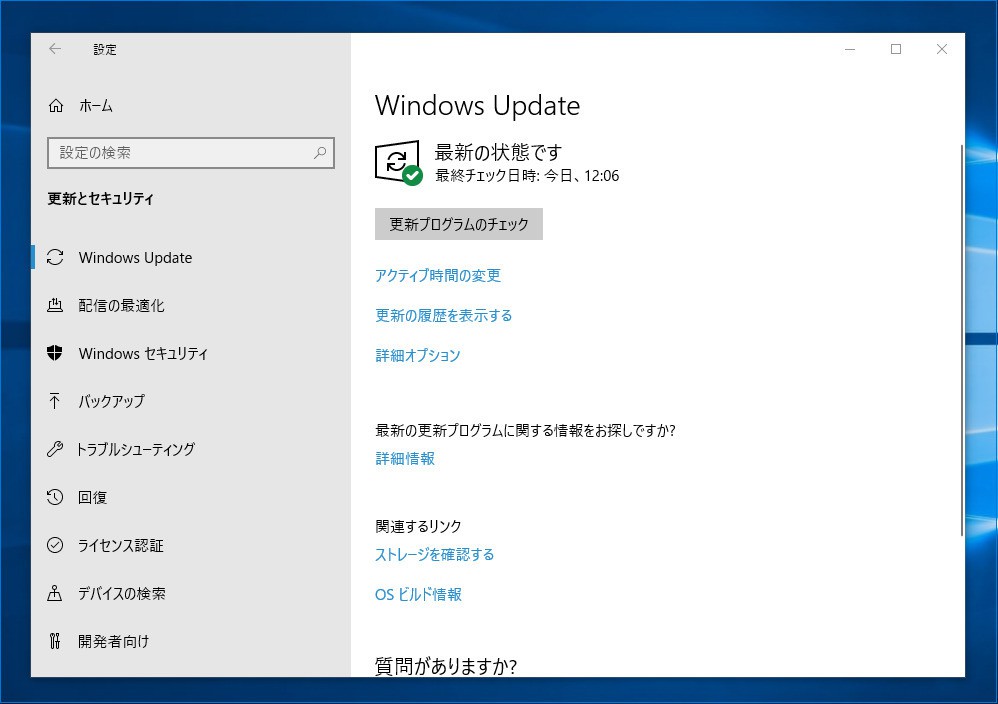
Task: Click the 詳細情報 link
Action: tap(405, 458)
